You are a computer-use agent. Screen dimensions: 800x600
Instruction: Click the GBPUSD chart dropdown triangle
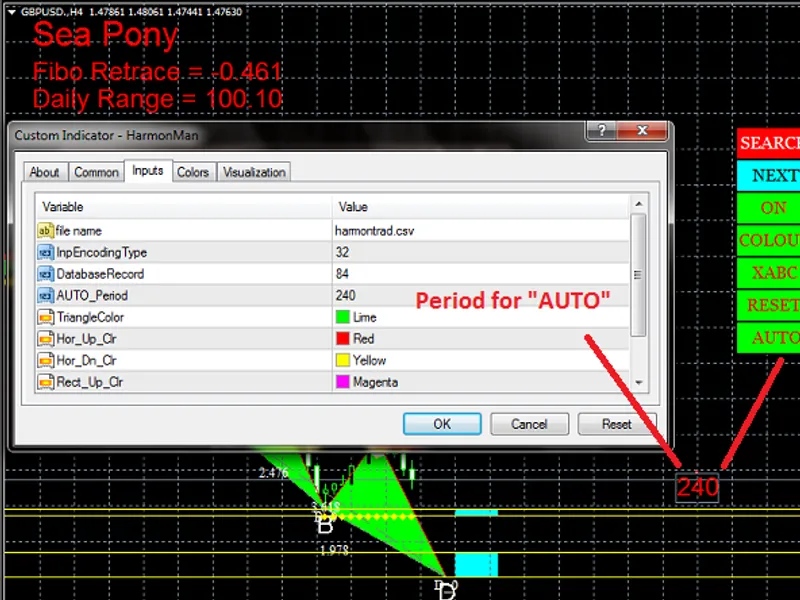coord(11,12)
